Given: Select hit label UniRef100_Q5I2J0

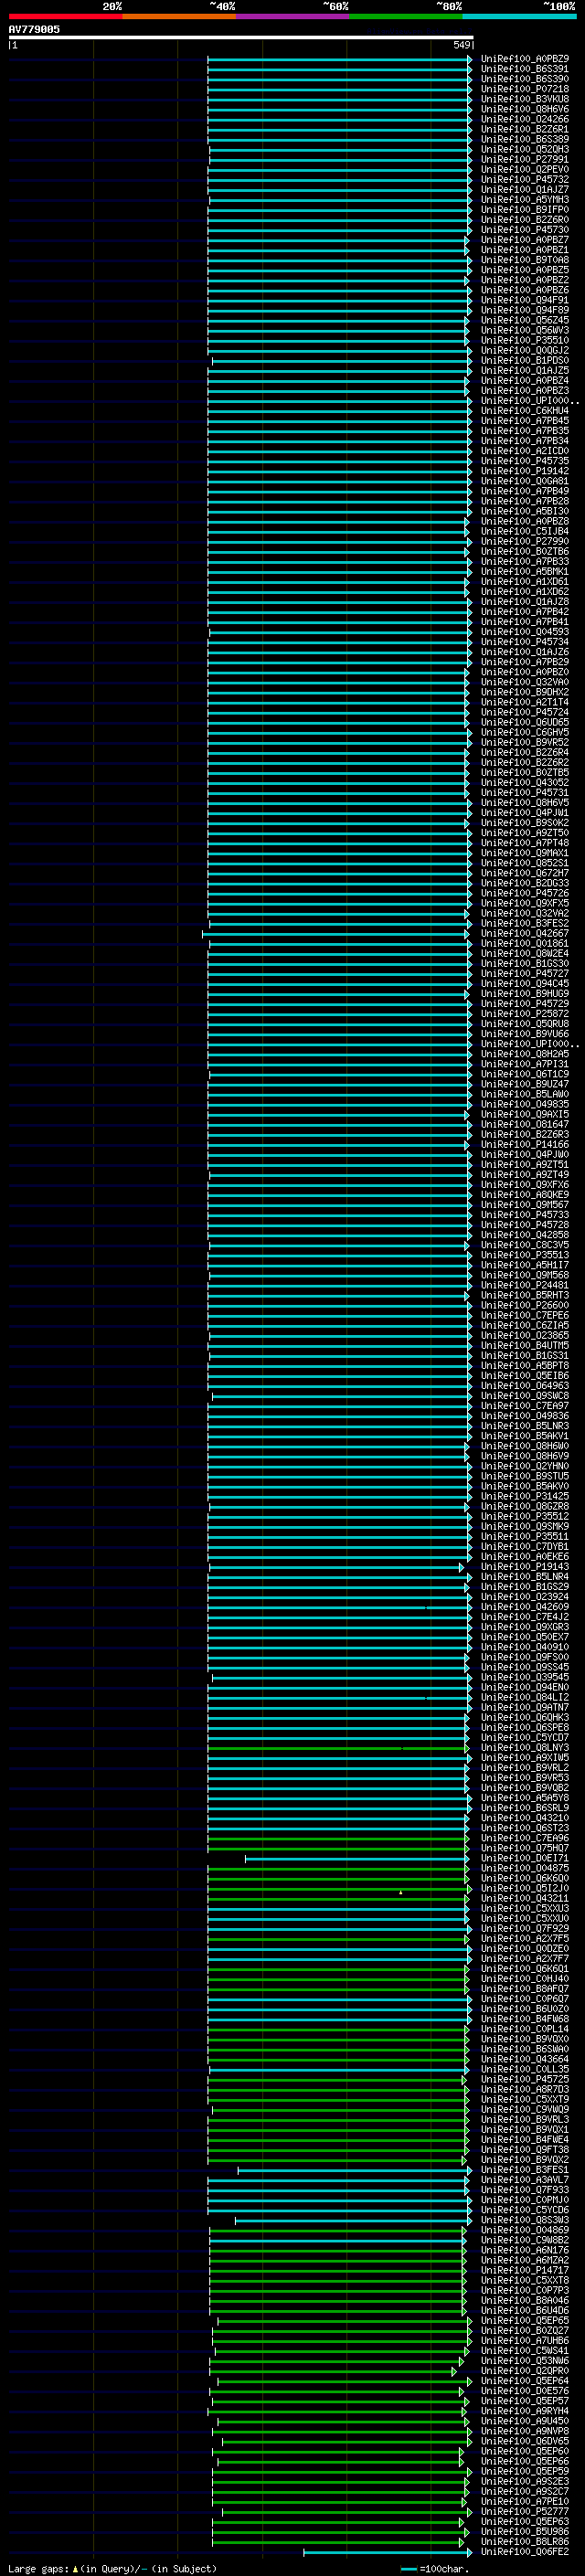Looking at the screenshot, I should 524,1888.
